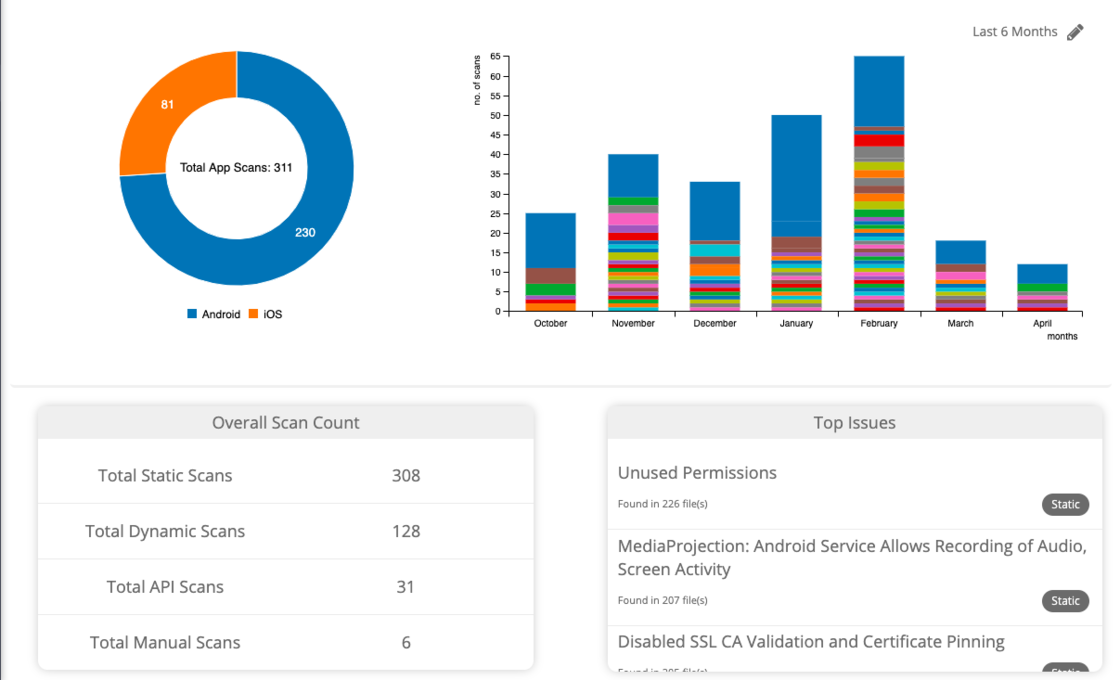Open the MediaProjection Android Service issue
The image size is (1120, 680).
point(852,557)
